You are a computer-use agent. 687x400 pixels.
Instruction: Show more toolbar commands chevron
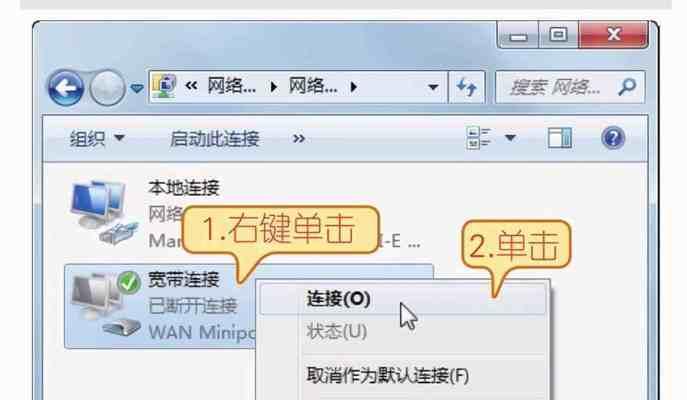pos(298,139)
